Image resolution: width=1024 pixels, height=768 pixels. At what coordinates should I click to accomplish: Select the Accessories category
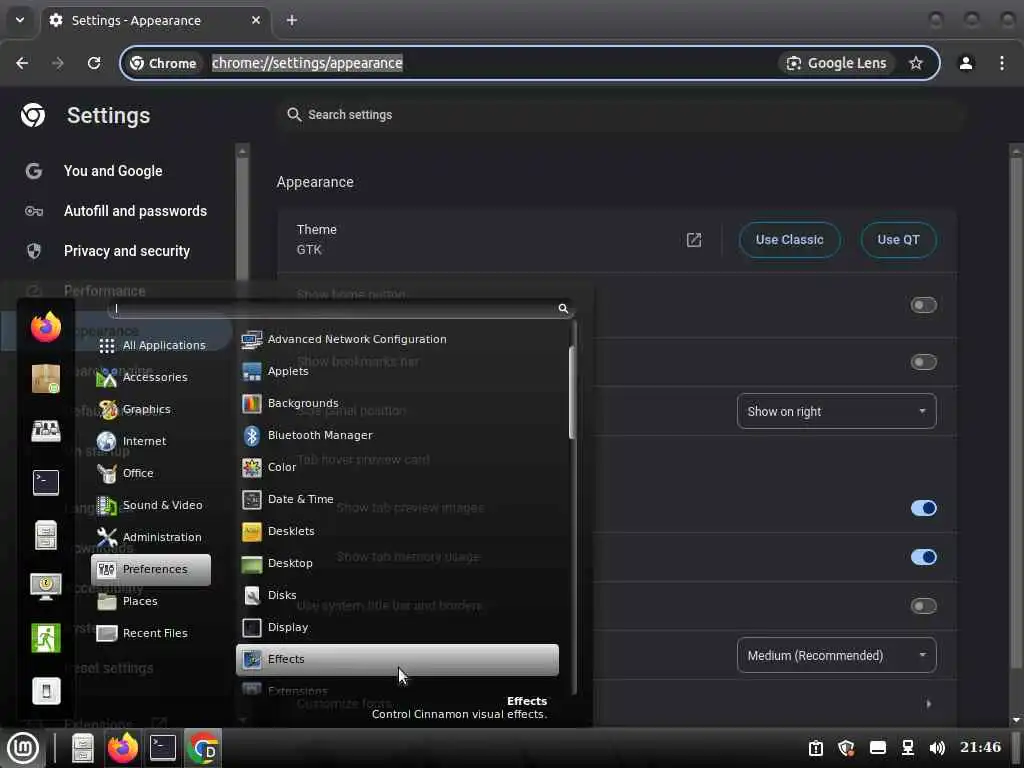pos(152,377)
